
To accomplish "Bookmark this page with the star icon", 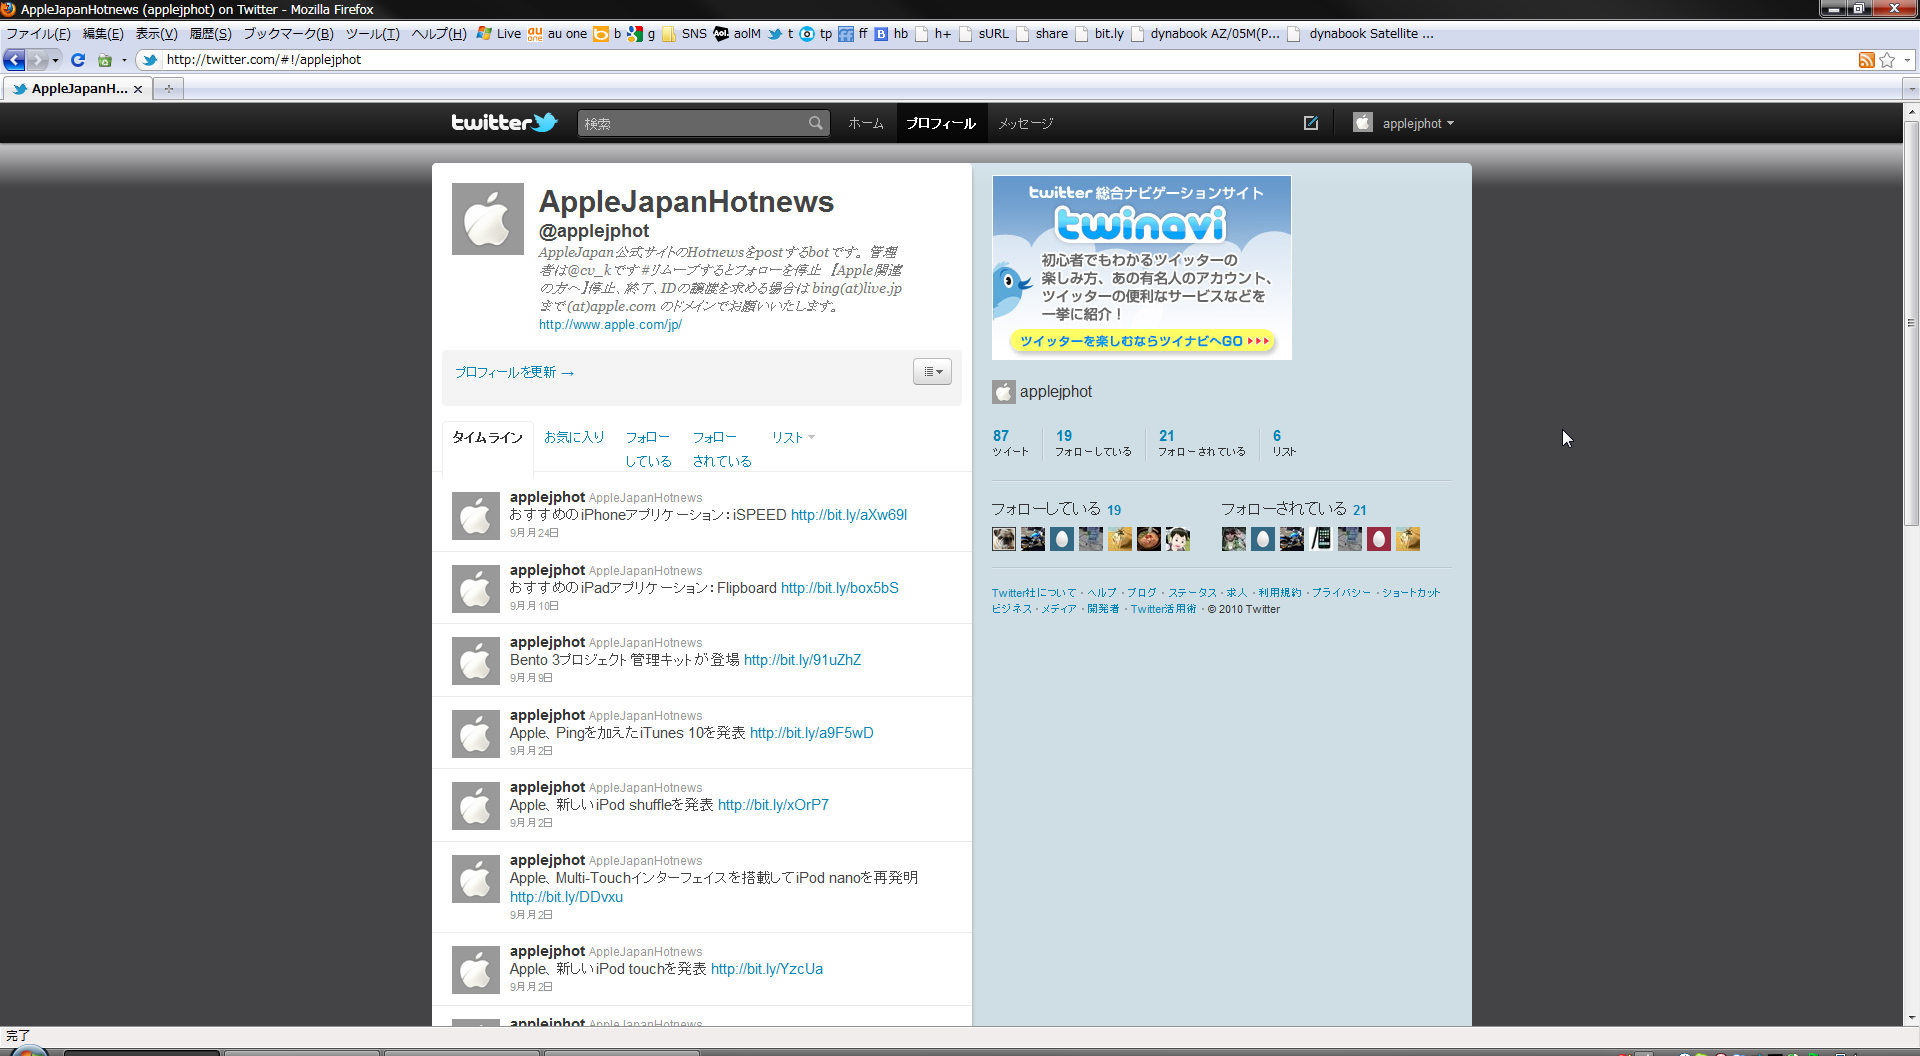I will [x=1887, y=60].
